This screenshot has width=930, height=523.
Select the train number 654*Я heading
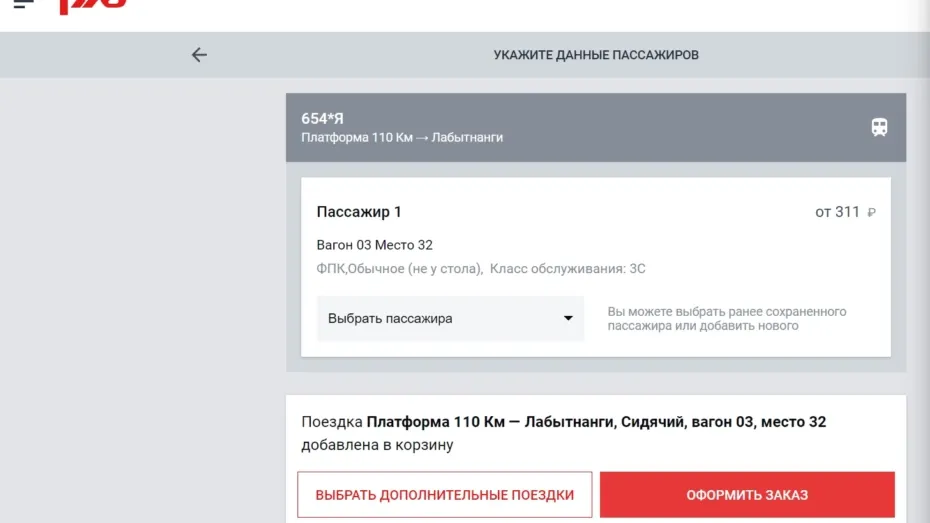[322, 119]
